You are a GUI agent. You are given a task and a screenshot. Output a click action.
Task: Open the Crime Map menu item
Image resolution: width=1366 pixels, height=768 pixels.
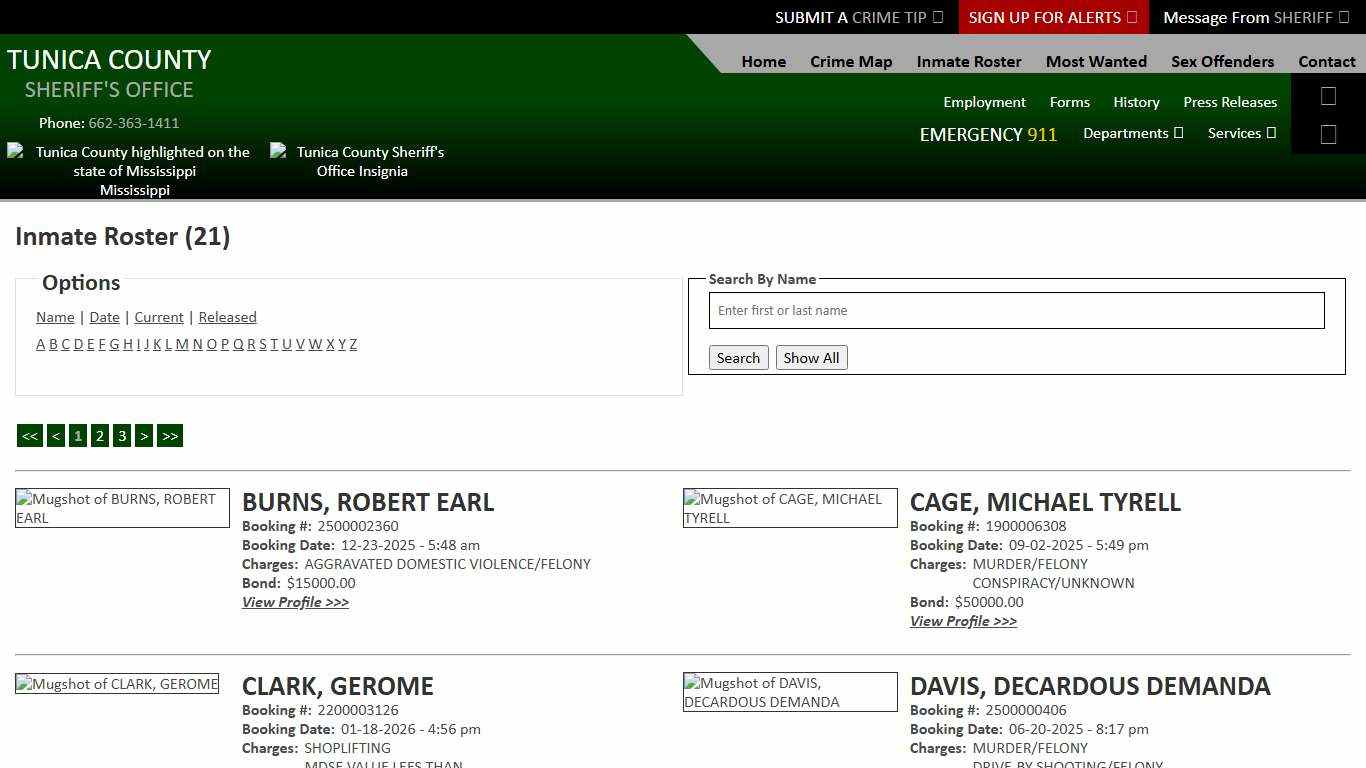851,61
